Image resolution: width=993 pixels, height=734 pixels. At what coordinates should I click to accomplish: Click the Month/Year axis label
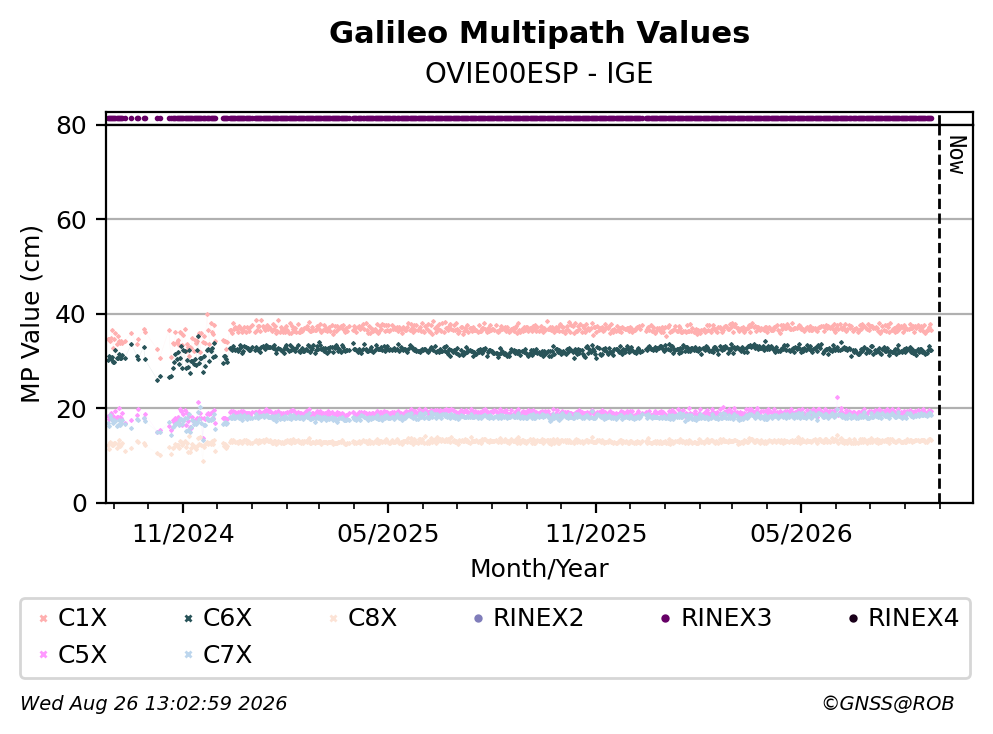coord(539,569)
